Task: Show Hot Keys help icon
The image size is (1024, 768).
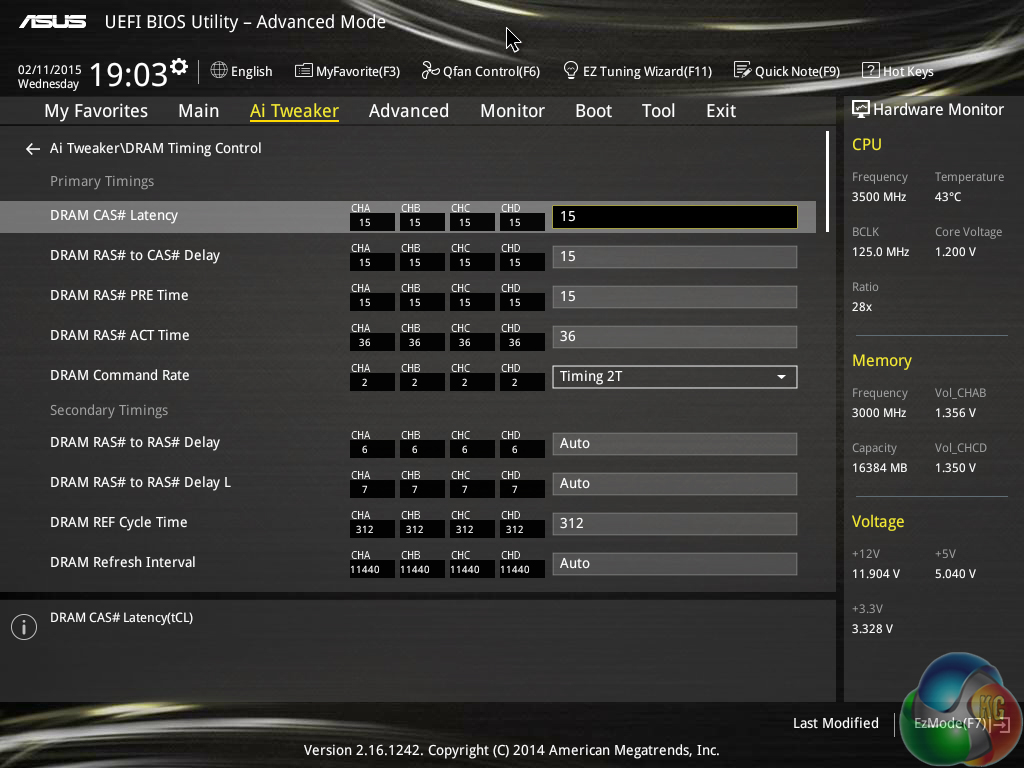Action: click(870, 71)
